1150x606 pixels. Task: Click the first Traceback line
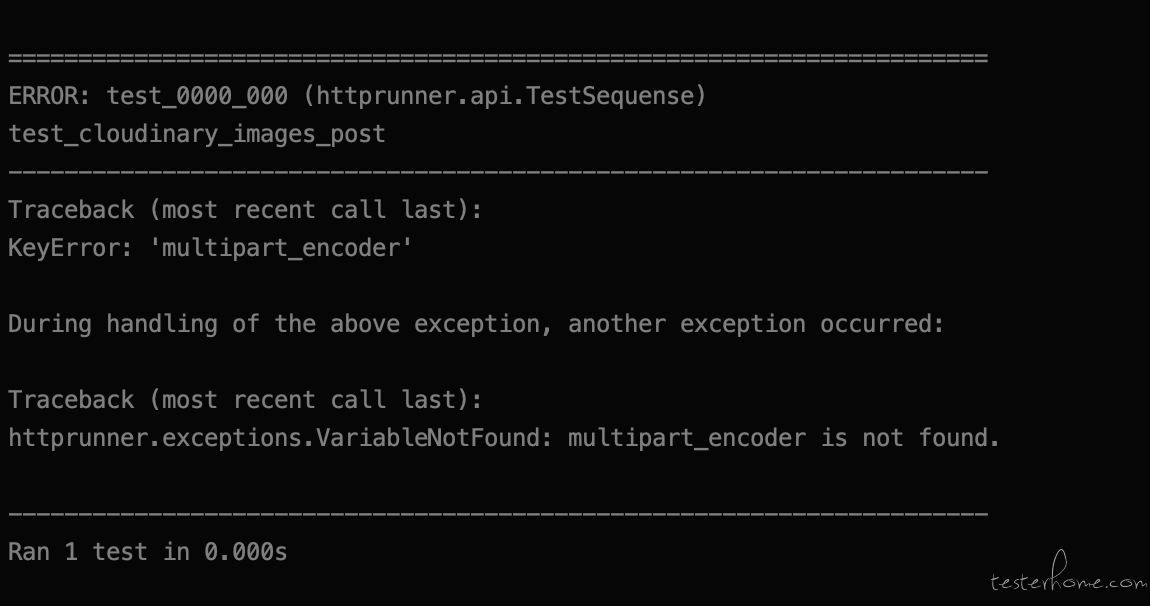pyautogui.click(x=245, y=210)
